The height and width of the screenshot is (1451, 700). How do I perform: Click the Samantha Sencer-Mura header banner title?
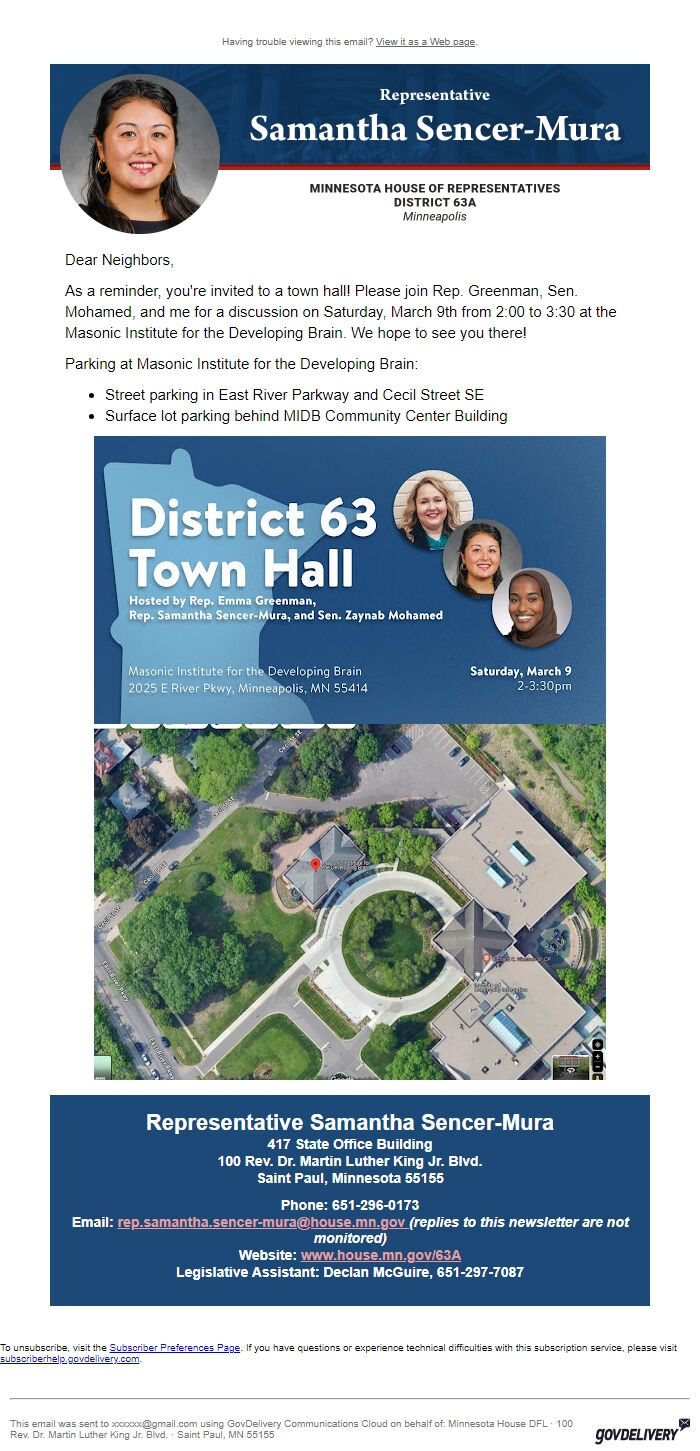tap(435, 128)
